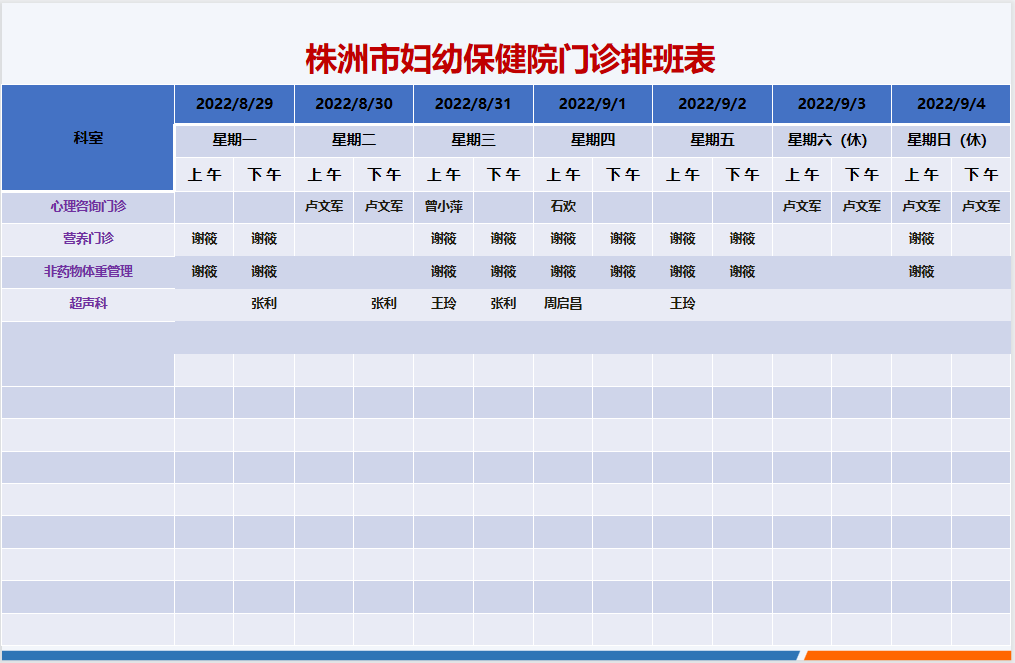1015x663 pixels.
Task: Click the 石欢 cell under 星期四
Action: tap(563, 207)
